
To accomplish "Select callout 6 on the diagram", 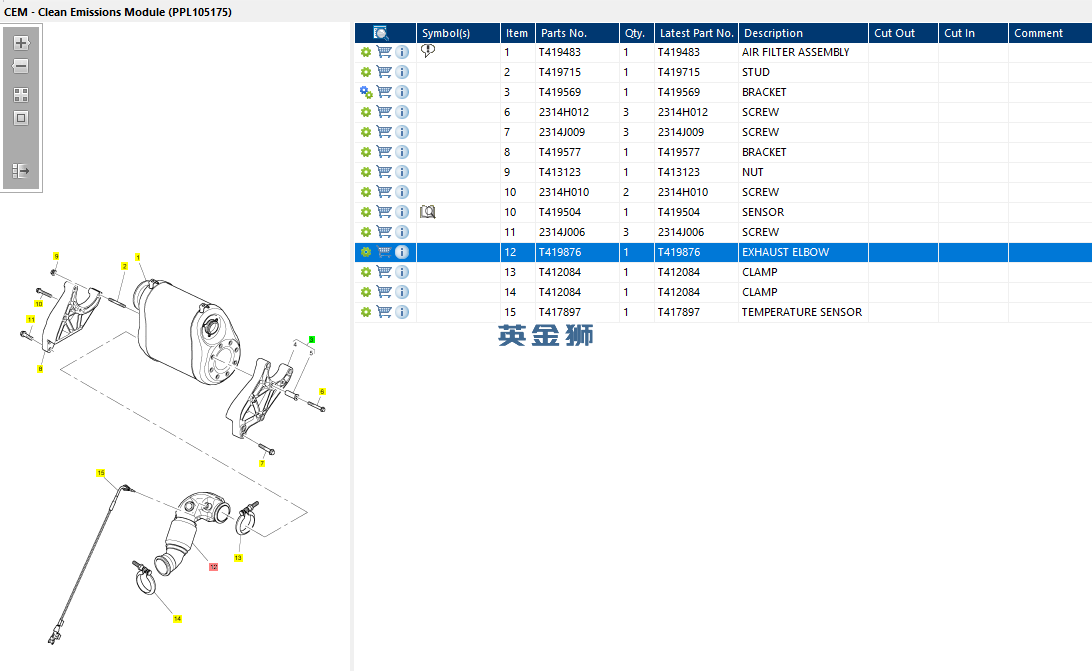I will pos(322,392).
